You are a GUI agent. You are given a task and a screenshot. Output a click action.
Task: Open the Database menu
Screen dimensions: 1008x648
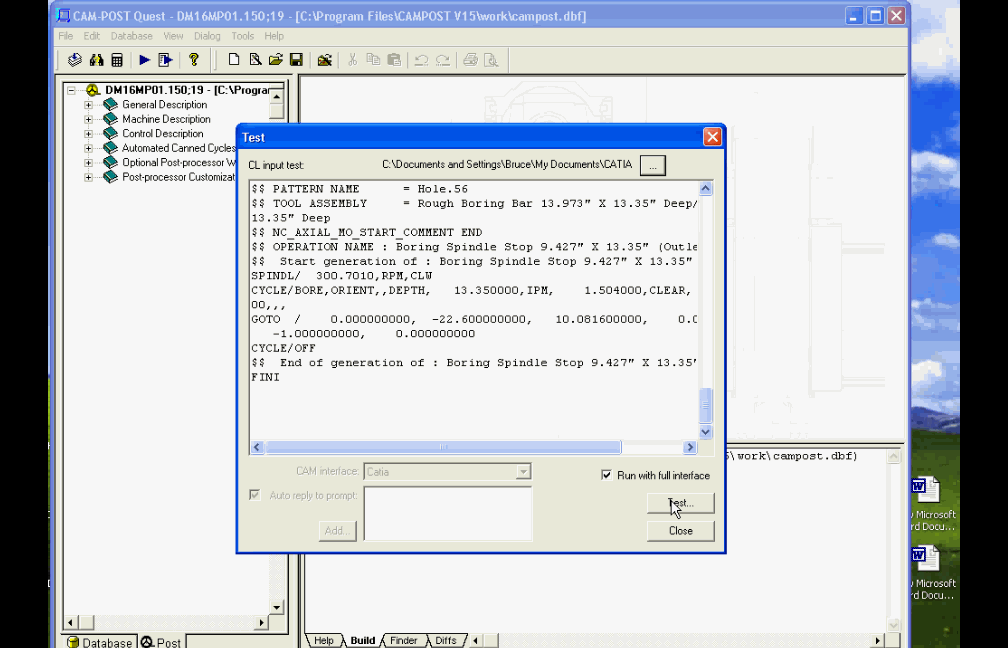point(132,36)
